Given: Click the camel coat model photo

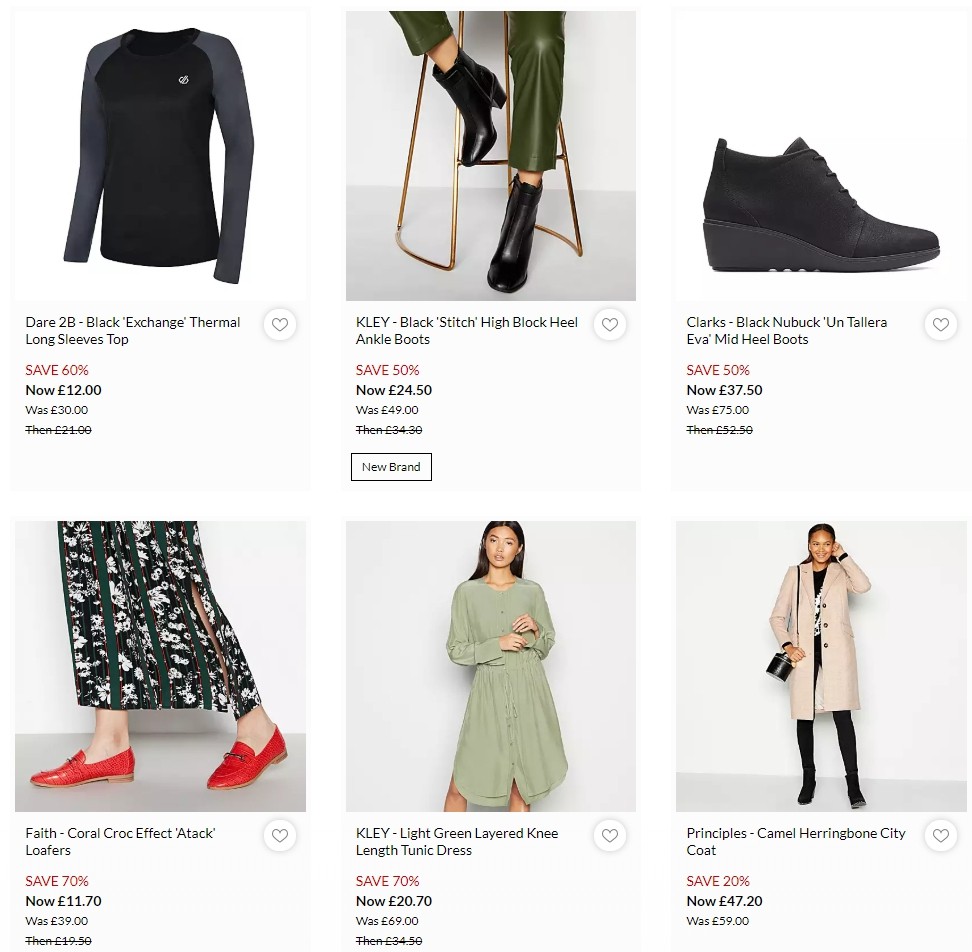Looking at the screenshot, I should click(820, 665).
